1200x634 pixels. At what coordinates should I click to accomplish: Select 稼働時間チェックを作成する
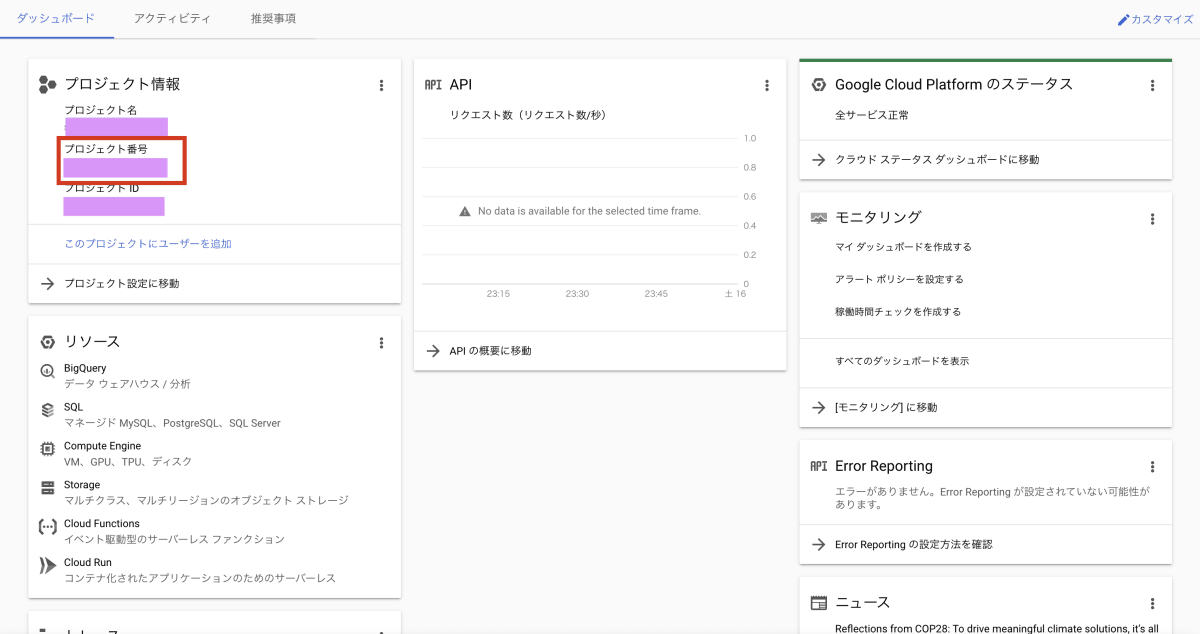pyautogui.click(x=898, y=312)
